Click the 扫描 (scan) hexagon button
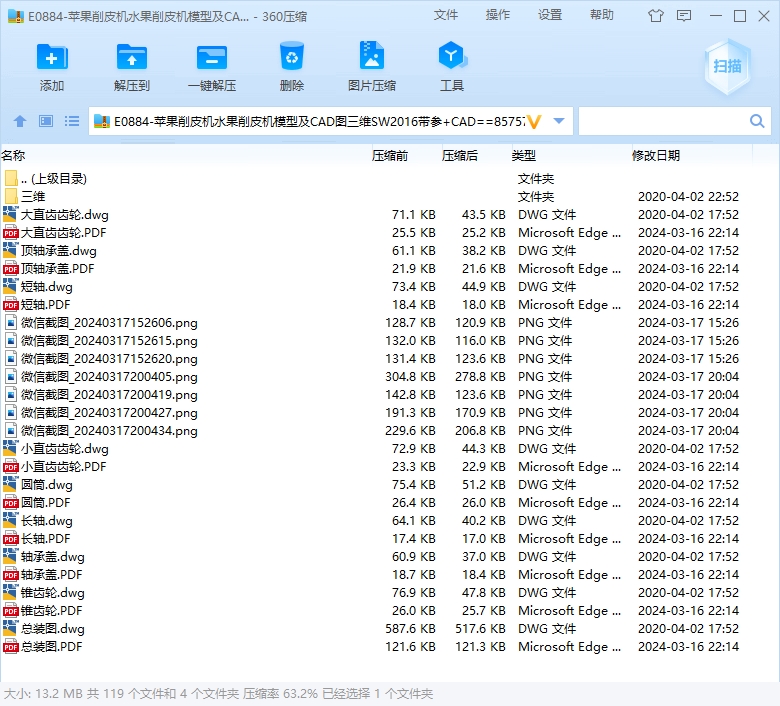Image resolution: width=780 pixels, height=706 pixels. (x=727, y=66)
